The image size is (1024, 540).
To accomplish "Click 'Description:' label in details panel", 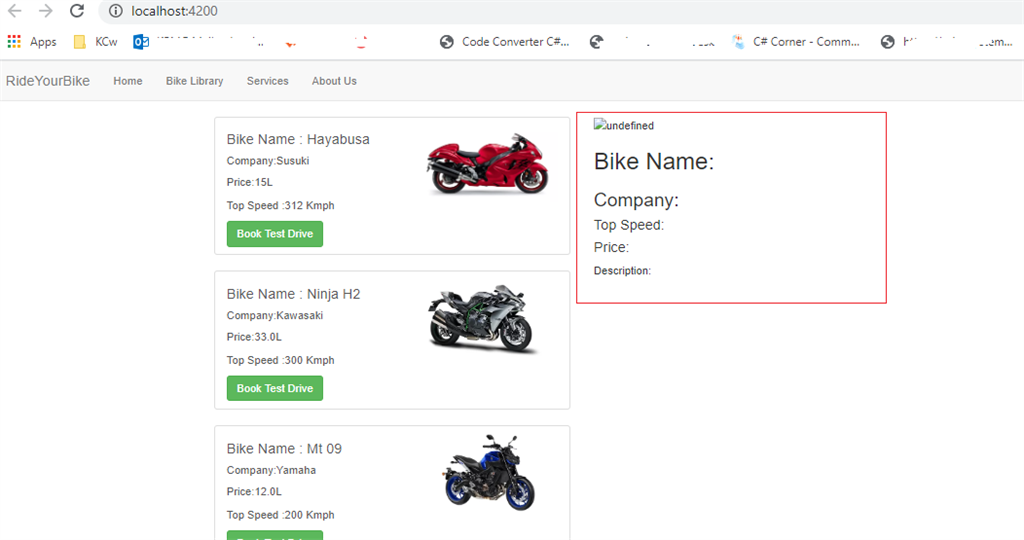I will [622, 271].
